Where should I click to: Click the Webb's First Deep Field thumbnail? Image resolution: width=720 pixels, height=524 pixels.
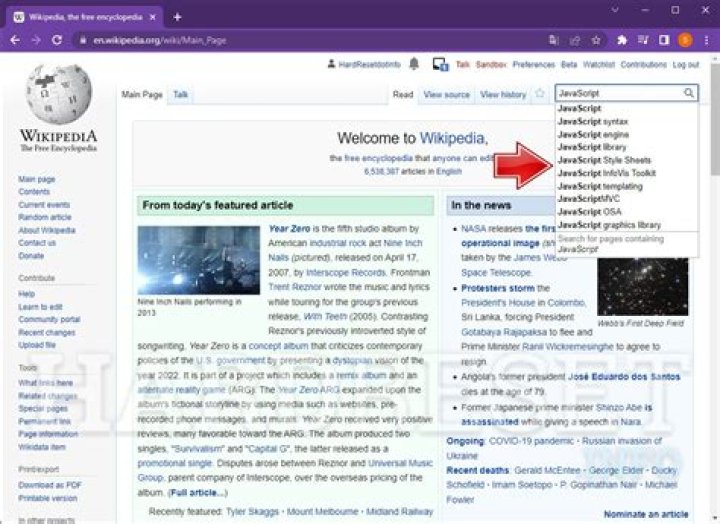[x=643, y=286]
